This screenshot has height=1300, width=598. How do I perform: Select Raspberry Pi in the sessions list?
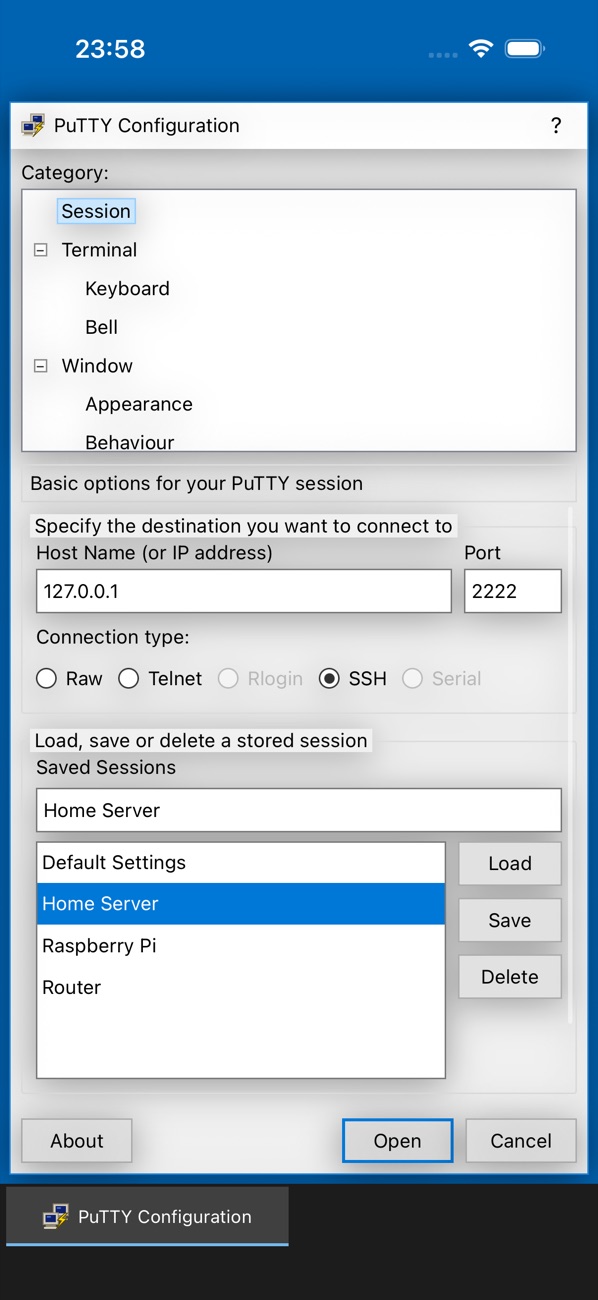(x=241, y=946)
